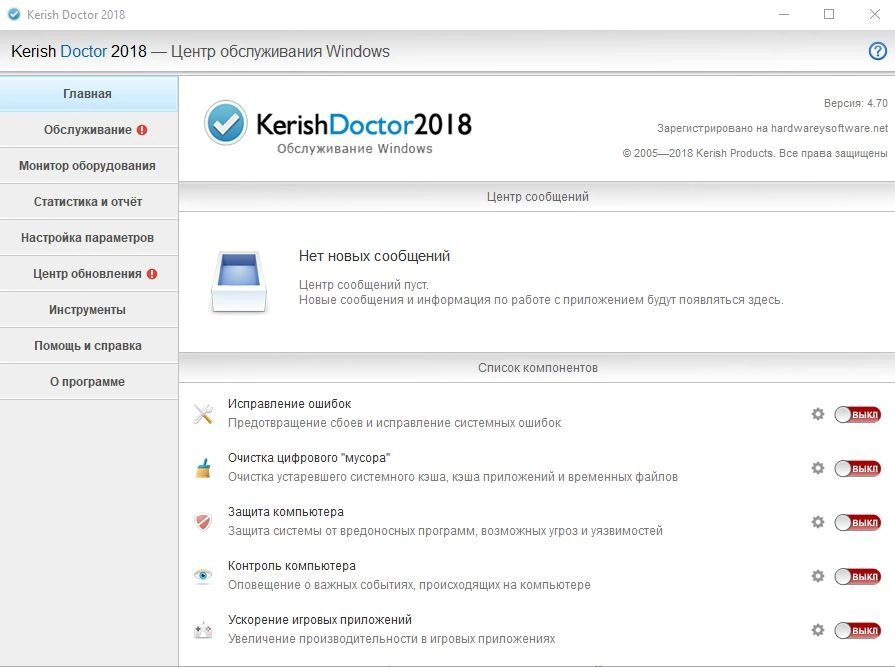
Task: Click the Kerish Doctor checkmark logo
Action: tap(226, 123)
